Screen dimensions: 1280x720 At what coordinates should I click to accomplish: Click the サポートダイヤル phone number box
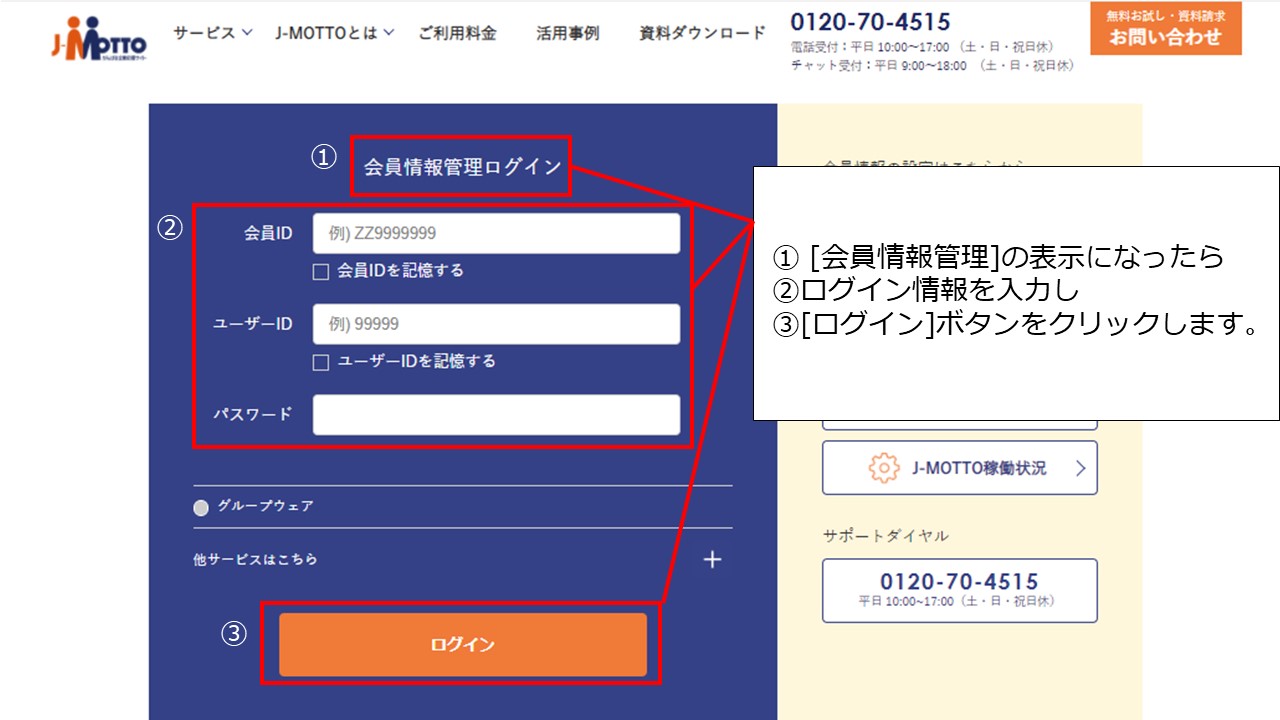[x=960, y=590]
